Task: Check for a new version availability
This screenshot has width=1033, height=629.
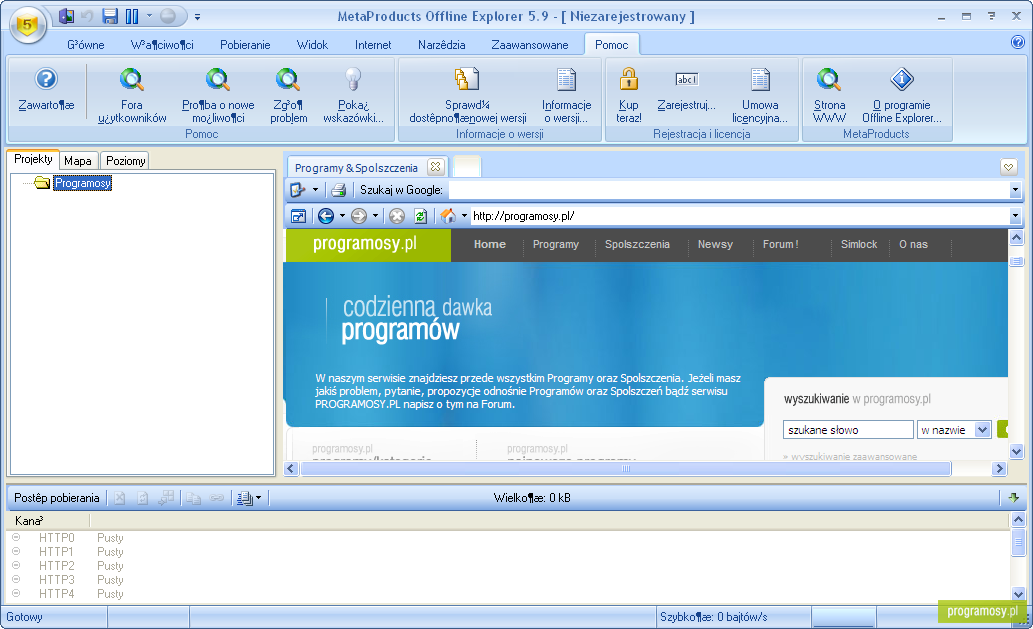Action: (468, 96)
